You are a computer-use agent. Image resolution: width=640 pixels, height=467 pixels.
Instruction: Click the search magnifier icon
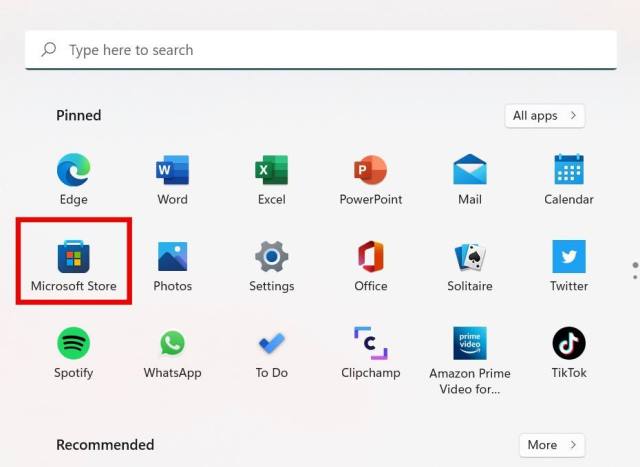click(49, 50)
